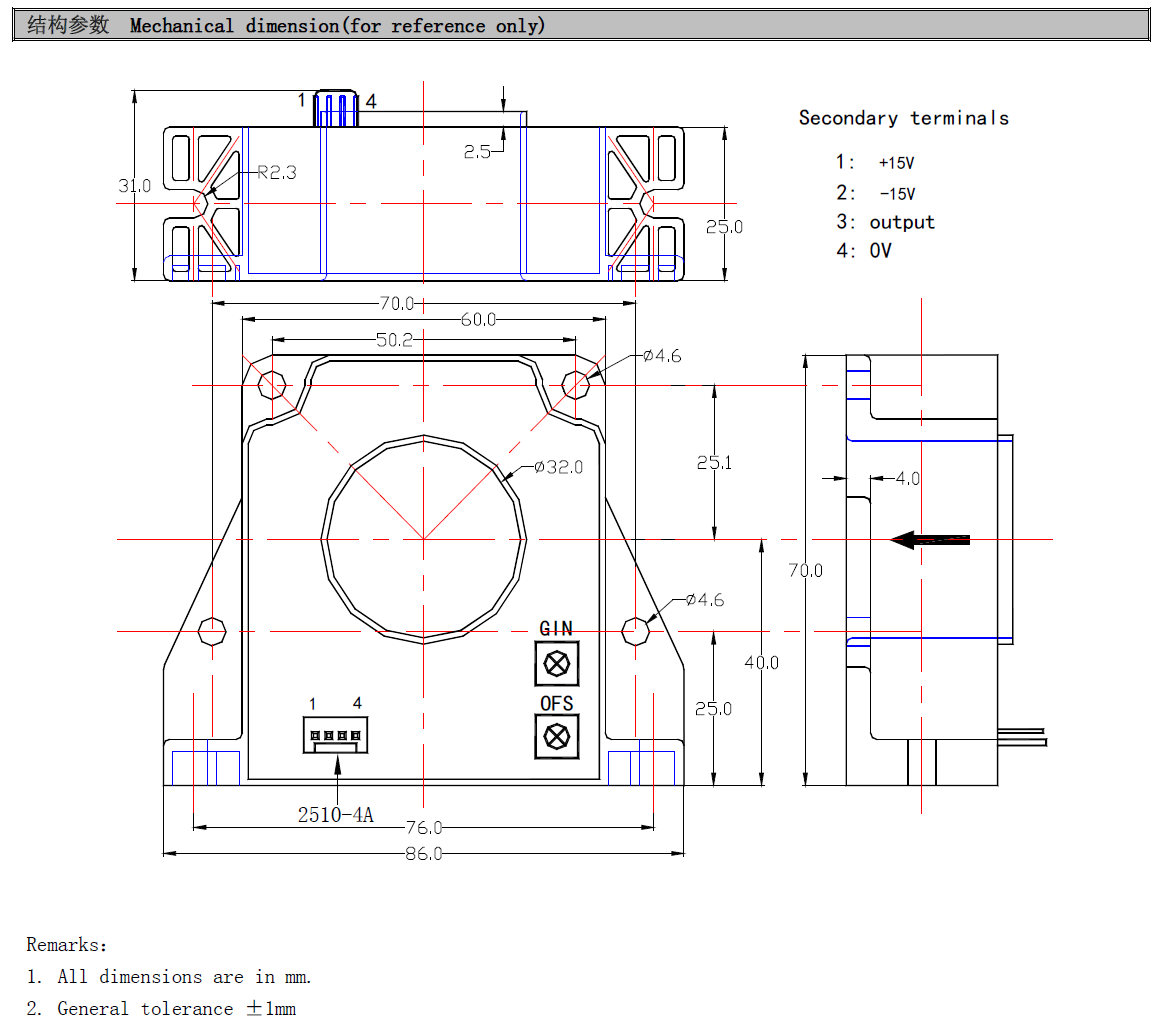
Task: Click the 86.0 overall width dimension
Action: tap(423, 854)
